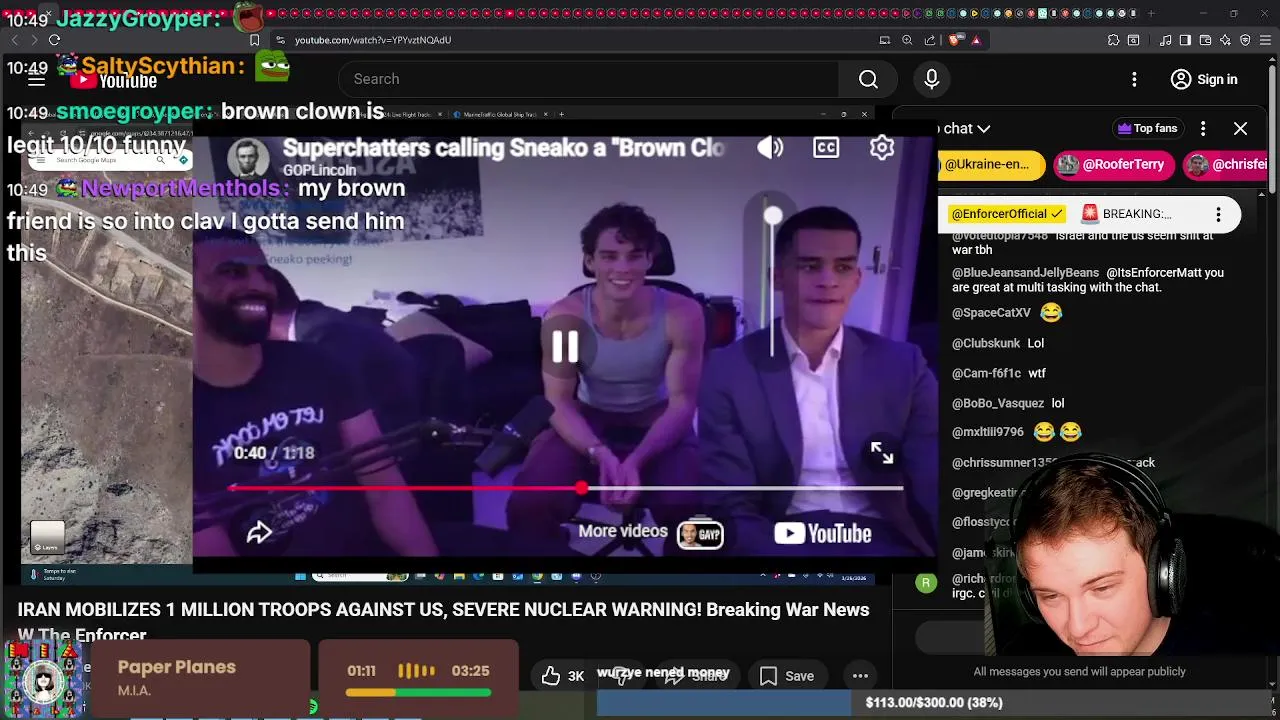1280x720 pixels.
Task: Expand the chat mode dropdown chevron
Action: tap(983, 128)
